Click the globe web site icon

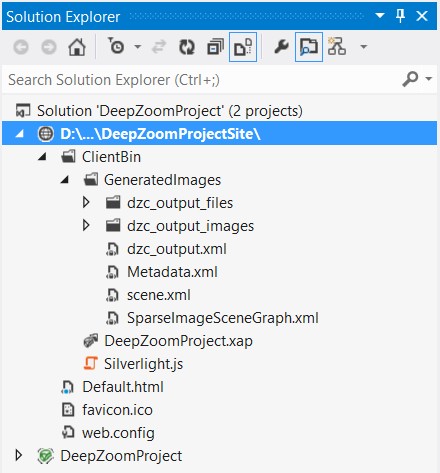tap(46, 134)
